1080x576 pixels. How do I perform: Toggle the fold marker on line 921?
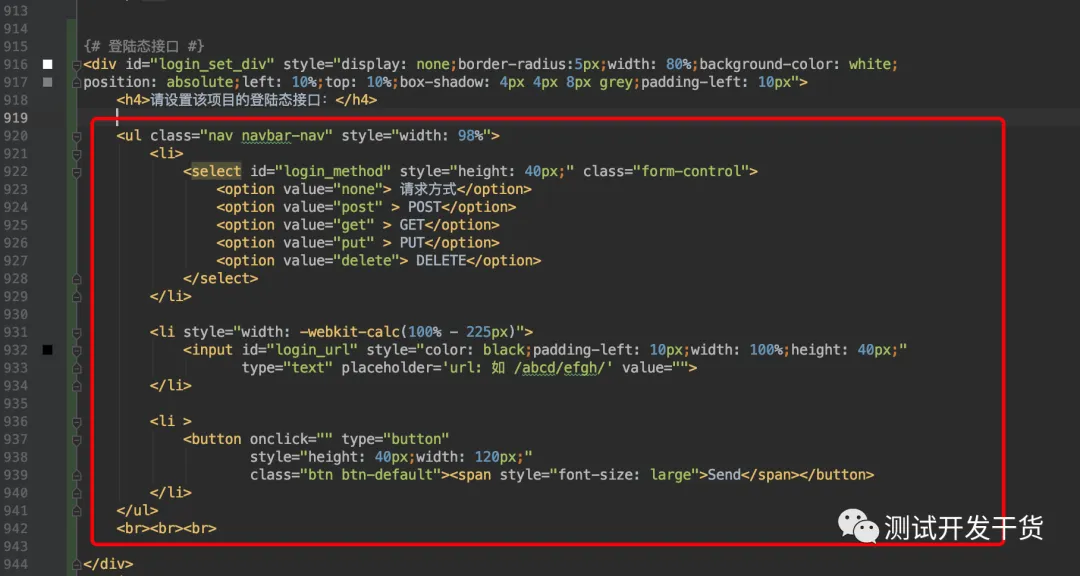tap(76, 154)
